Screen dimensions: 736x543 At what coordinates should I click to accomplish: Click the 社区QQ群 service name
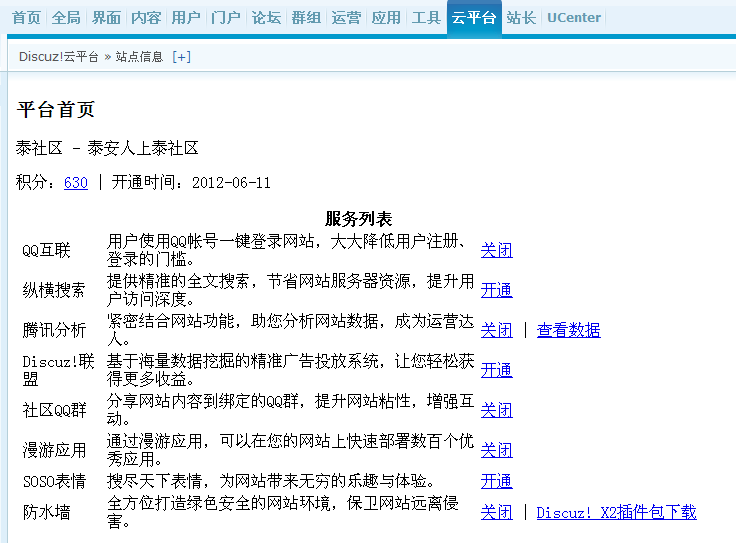point(54,410)
